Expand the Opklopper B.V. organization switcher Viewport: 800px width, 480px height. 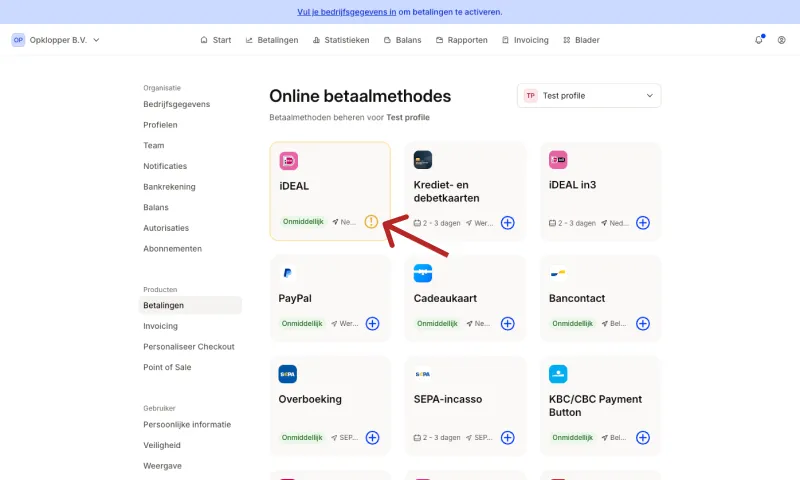click(x=56, y=40)
